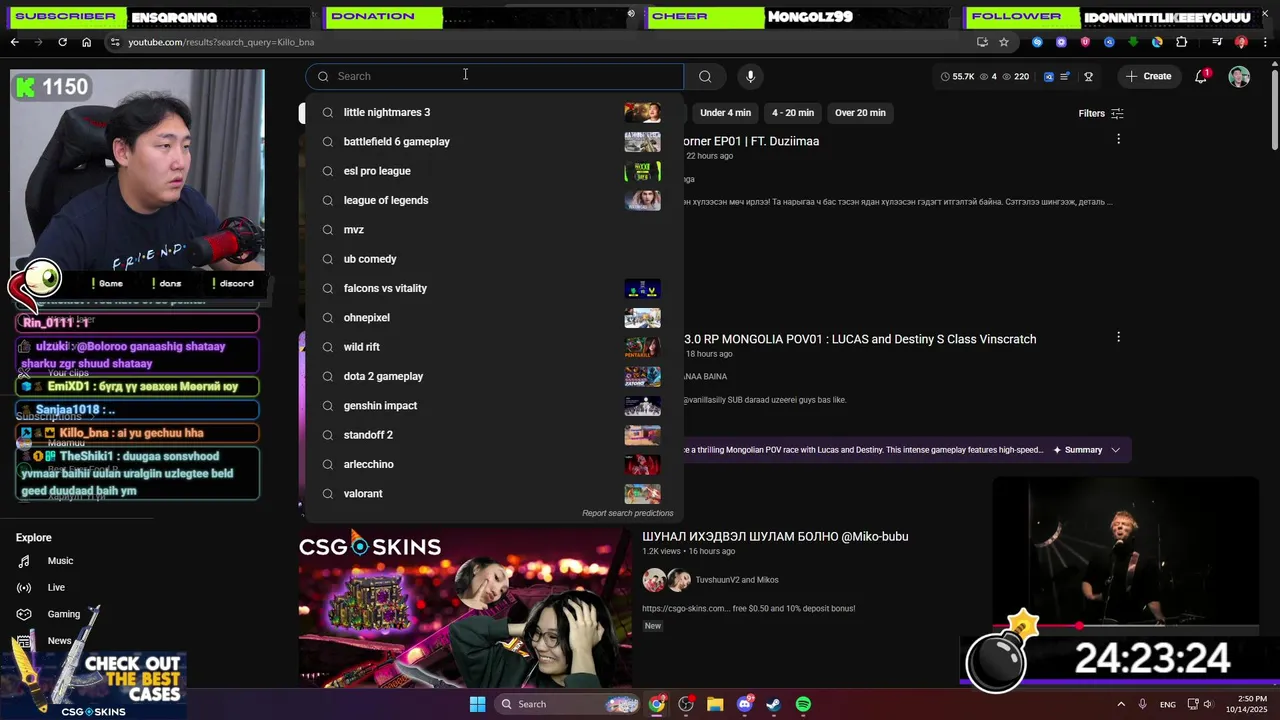Click the ENG language indicator

1168,705
